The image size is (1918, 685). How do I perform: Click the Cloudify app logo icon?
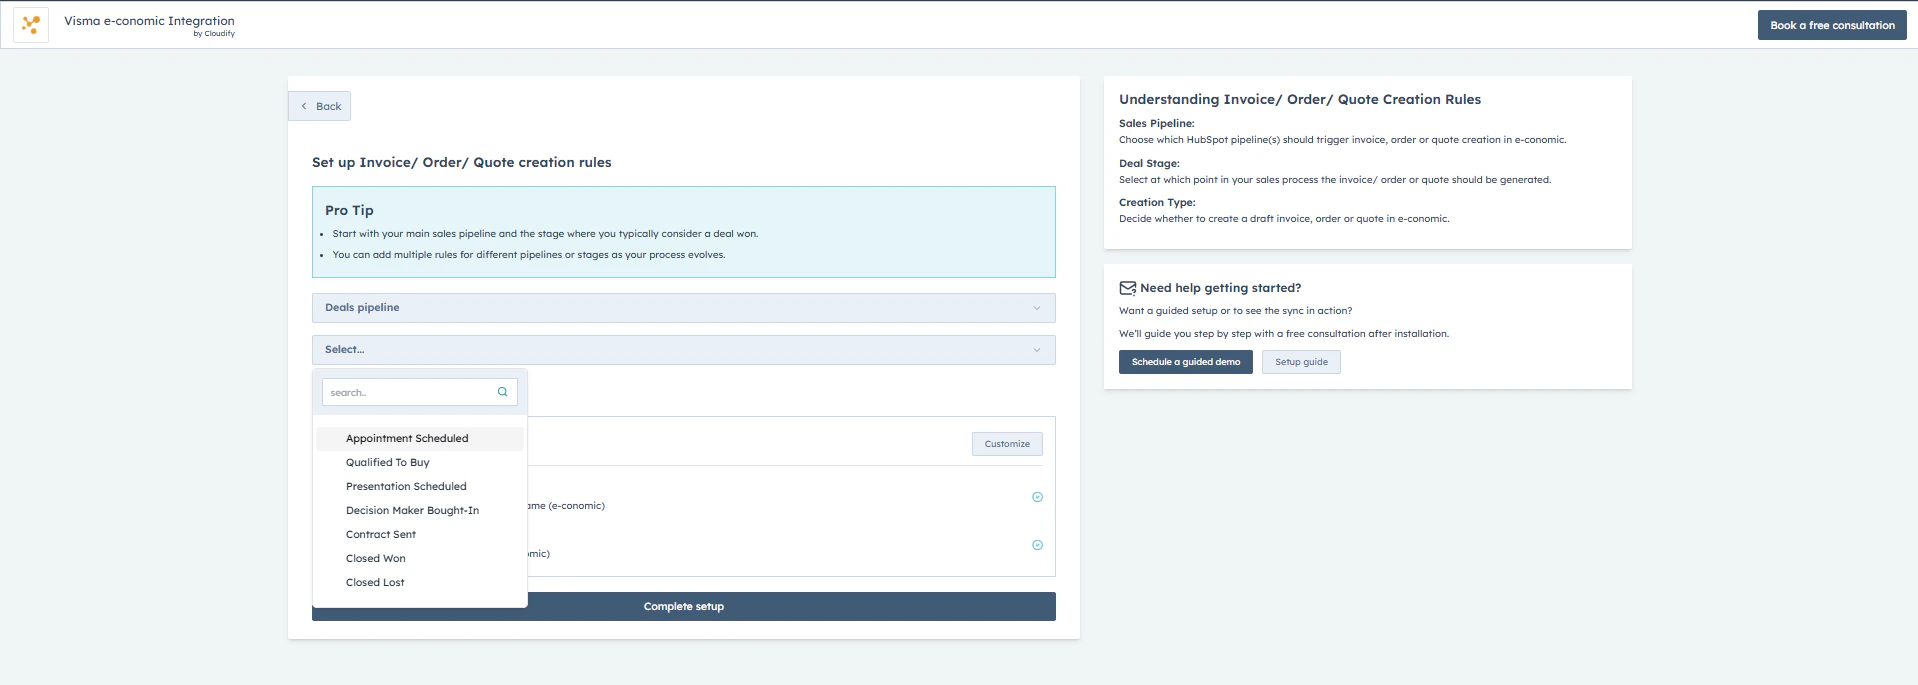tap(31, 24)
